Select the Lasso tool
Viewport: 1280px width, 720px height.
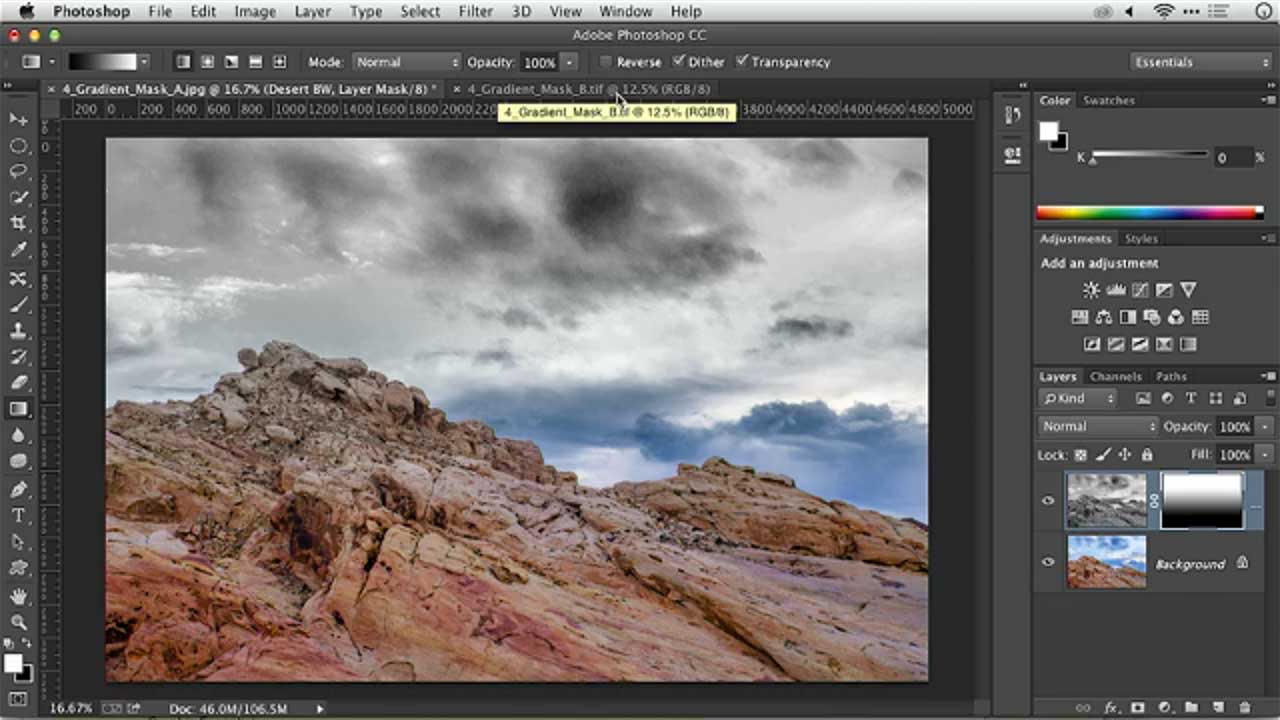click(x=18, y=171)
